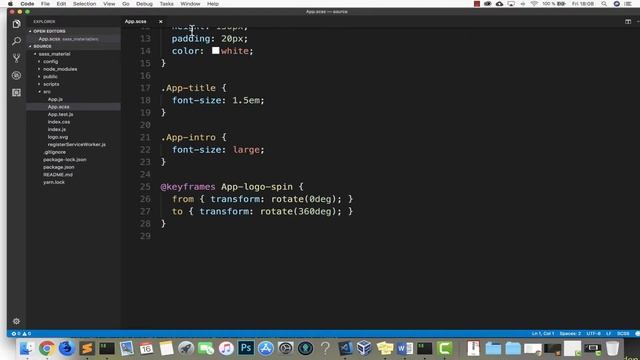Open the Explorer view in activity bar

[x=16, y=24]
